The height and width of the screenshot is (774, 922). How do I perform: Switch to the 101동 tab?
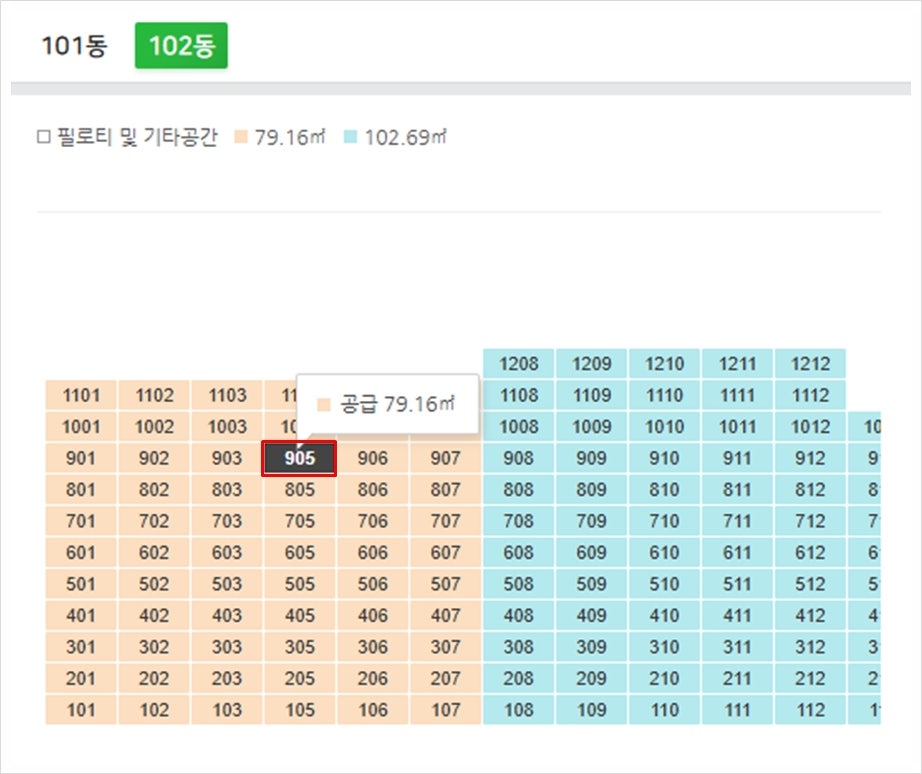(74, 45)
